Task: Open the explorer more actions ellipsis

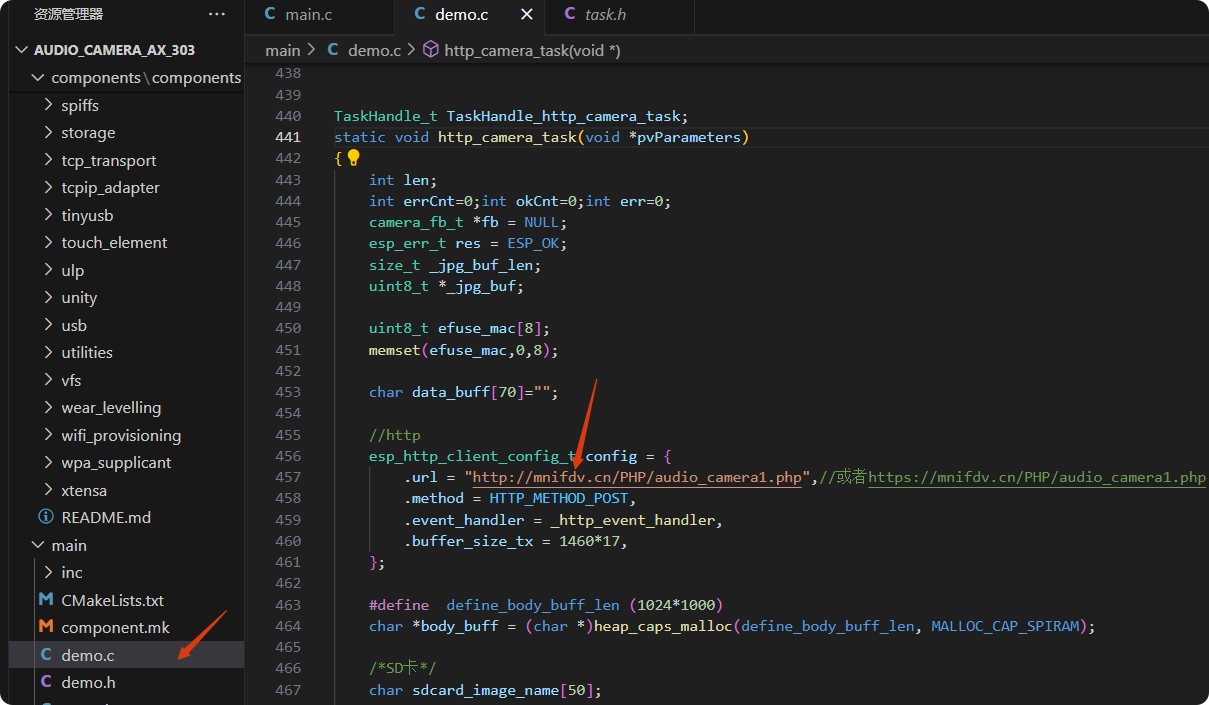Action: [217, 14]
